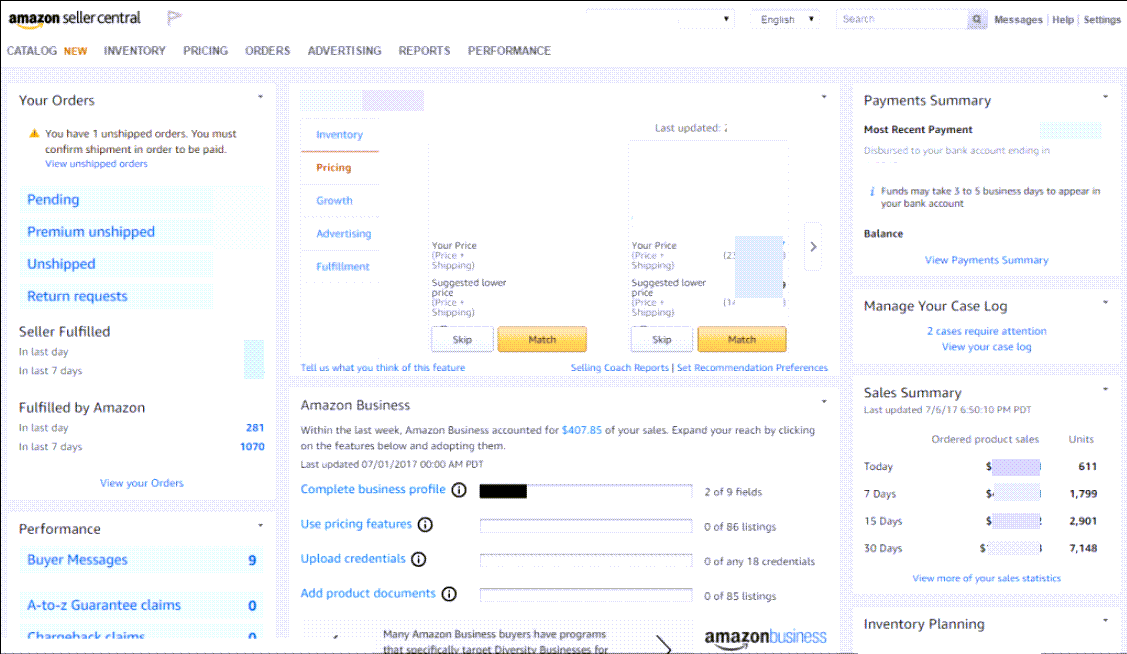The image size is (1127, 654).
Task: Collapse the Inventory Planning panel
Action: [1105, 621]
